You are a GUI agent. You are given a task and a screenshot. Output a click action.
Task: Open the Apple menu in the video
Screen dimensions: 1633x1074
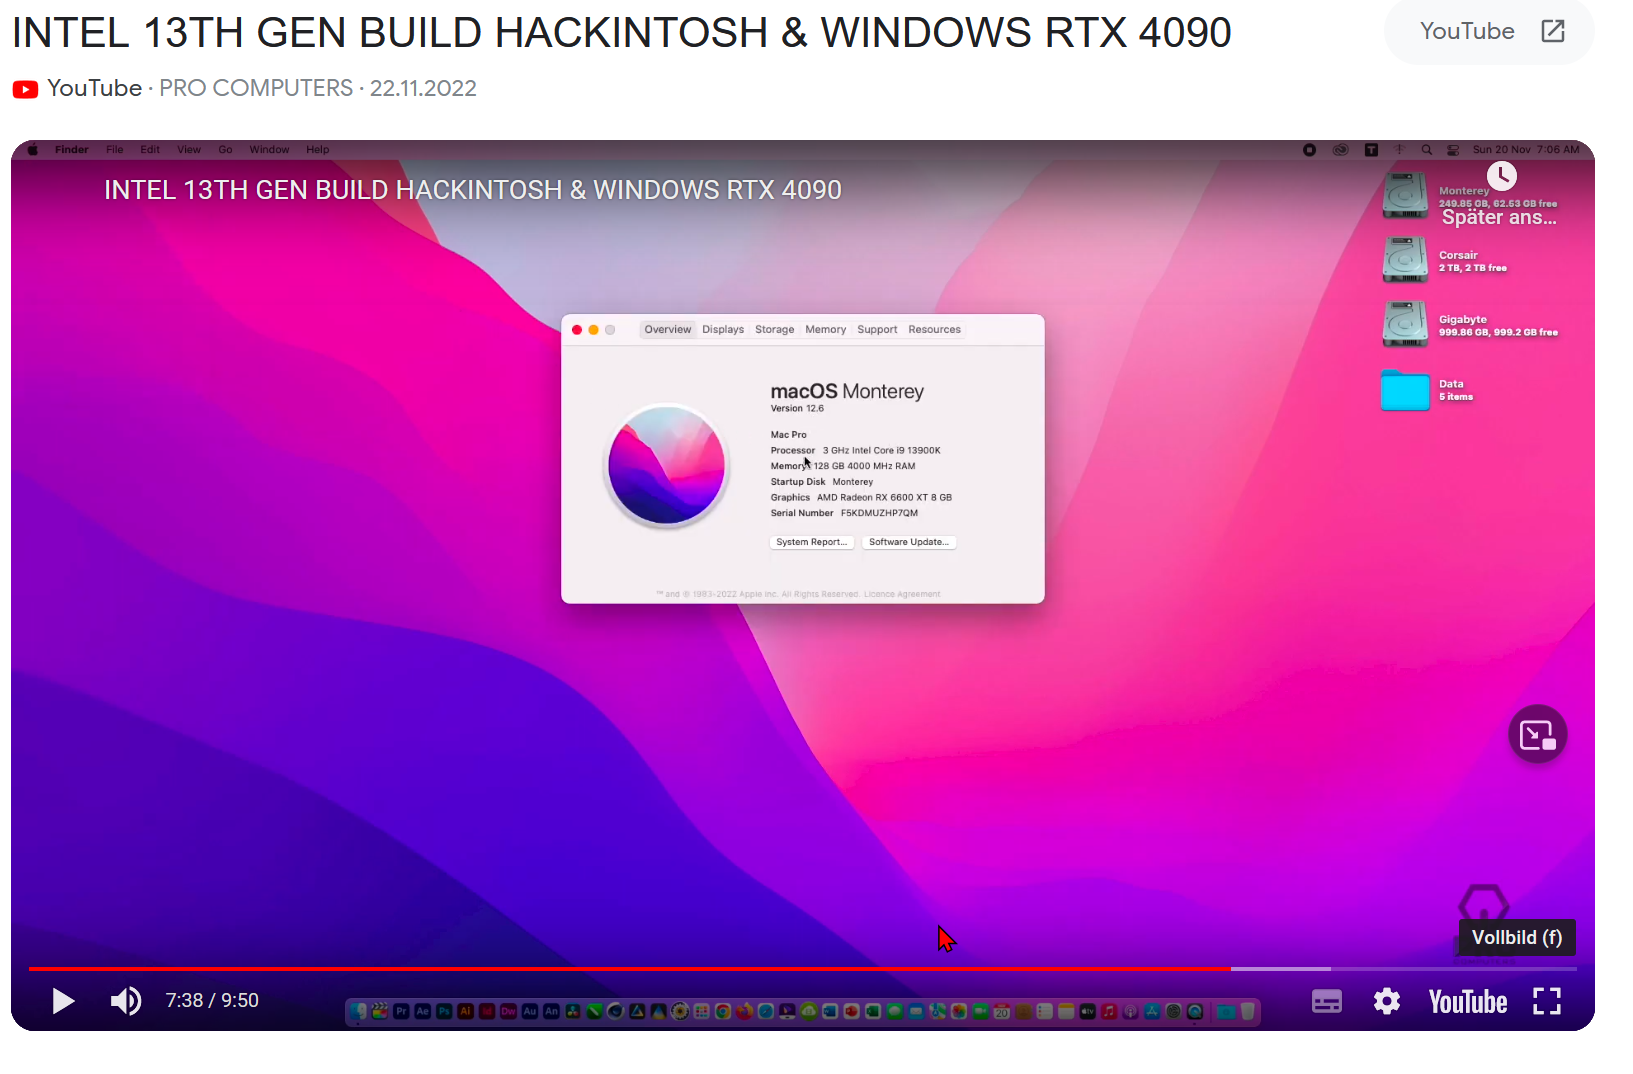(x=33, y=150)
